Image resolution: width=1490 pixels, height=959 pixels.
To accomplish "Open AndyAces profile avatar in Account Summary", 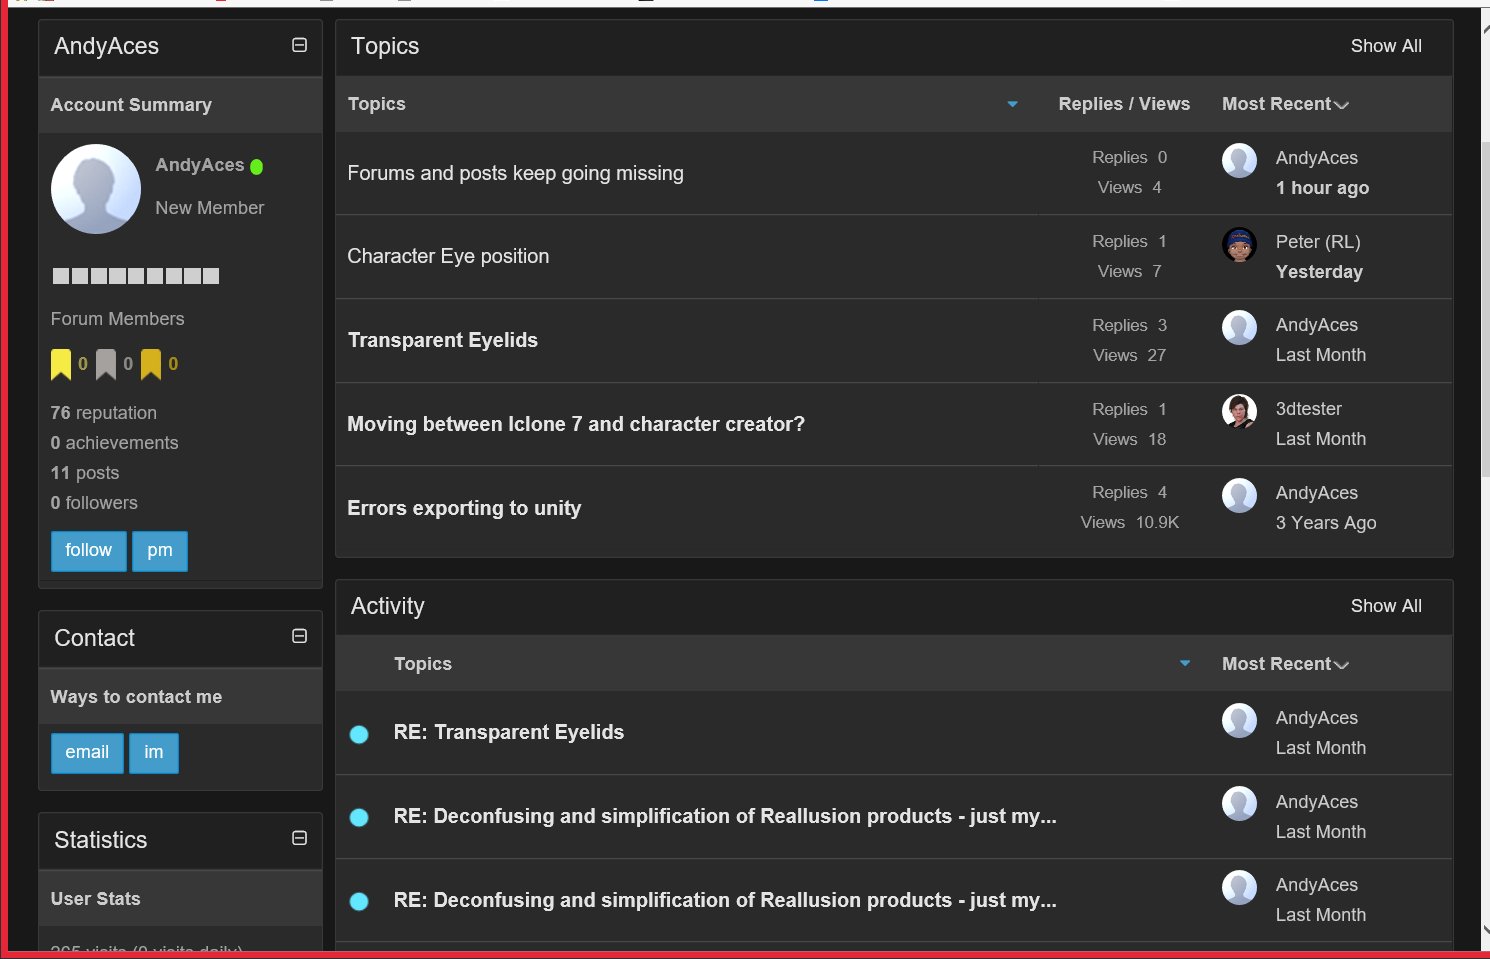I will [x=96, y=189].
